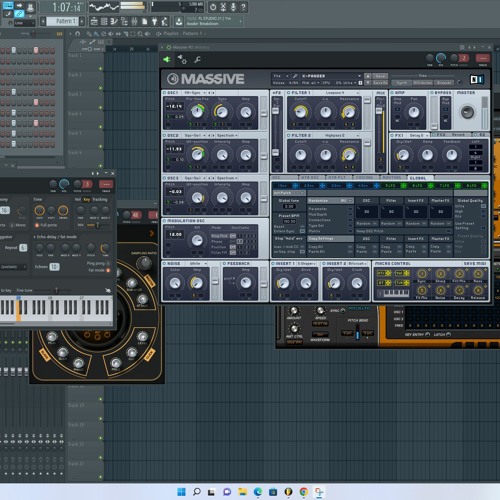Open Google Chrome from taskbar
500x500 pixels.
(x=303, y=492)
